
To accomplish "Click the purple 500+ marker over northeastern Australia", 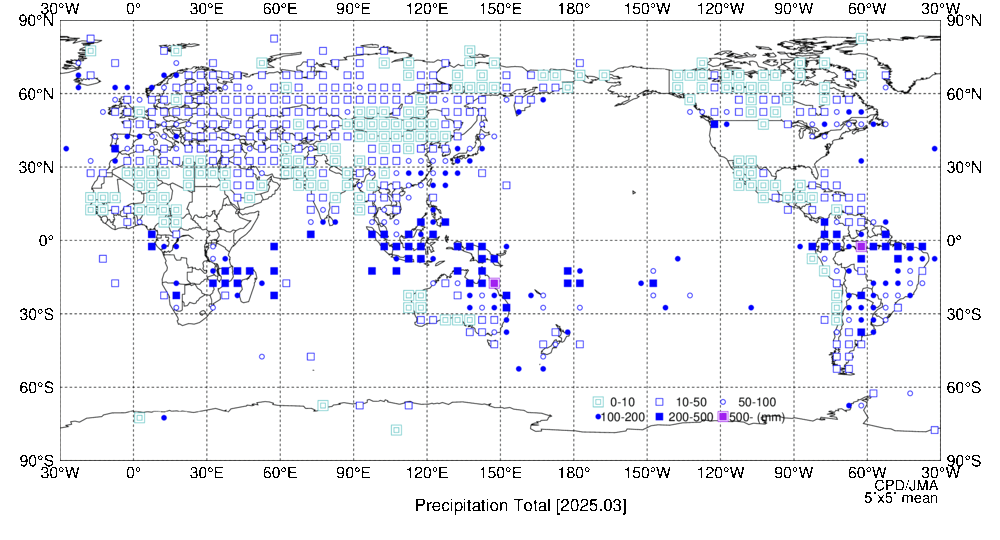I will tap(494, 283).
